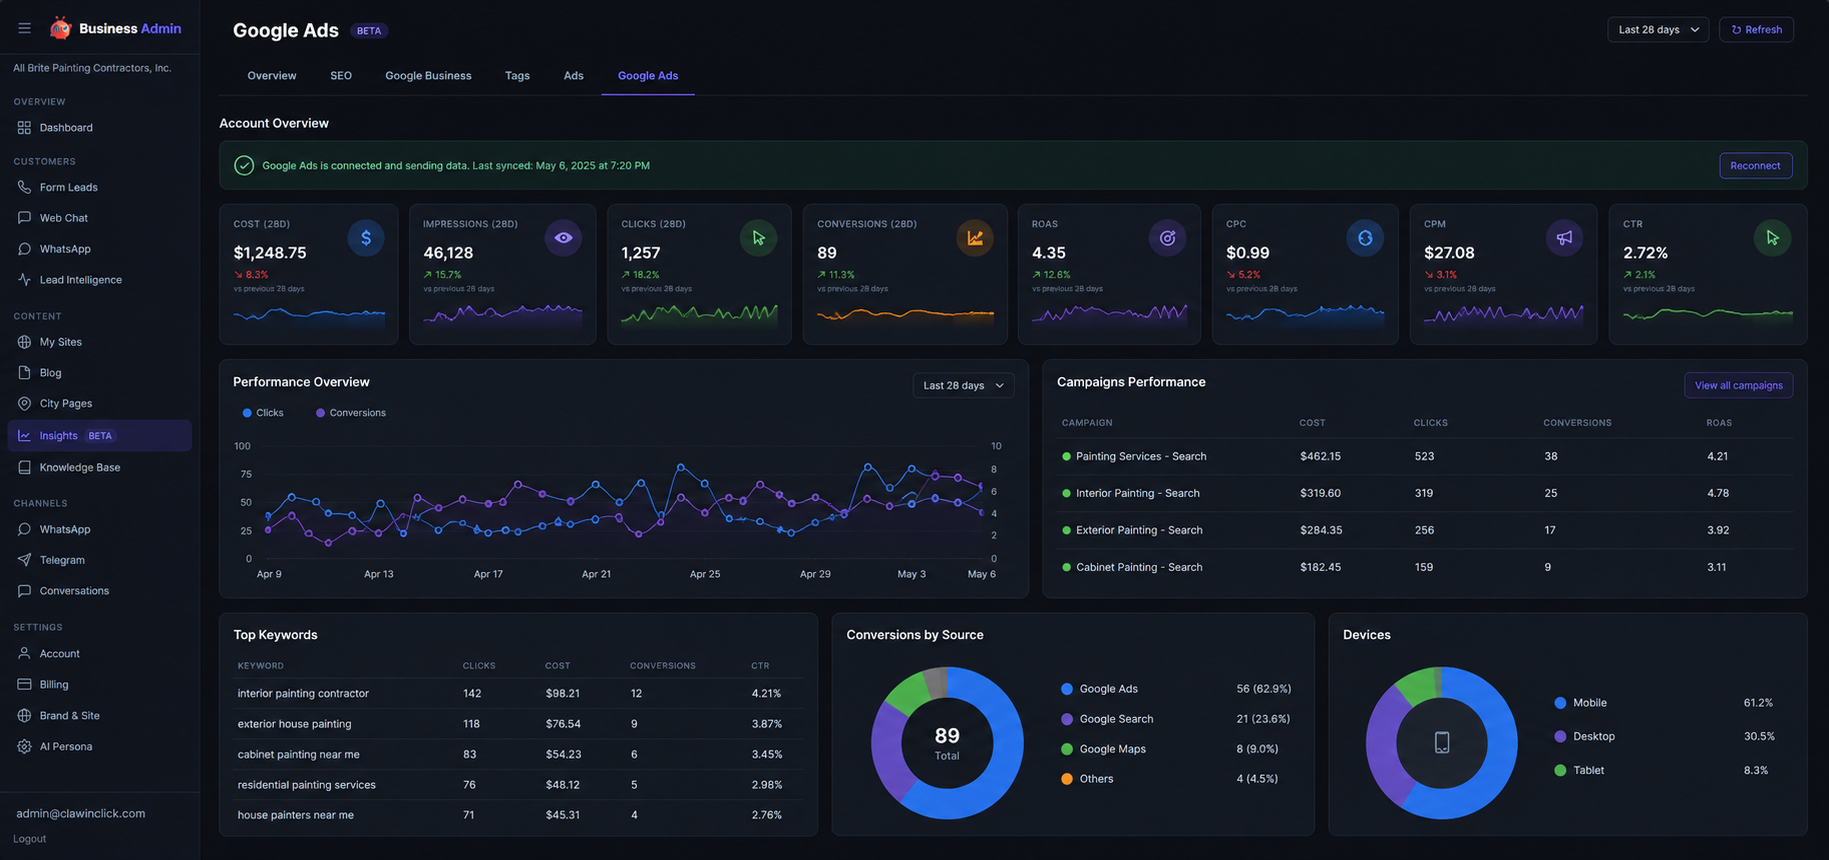Image resolution: width=1829 pixels, height=860 pixels.
Task: Open Performance Overview Last 28 days dropdown
Action: tap(963, 386)
